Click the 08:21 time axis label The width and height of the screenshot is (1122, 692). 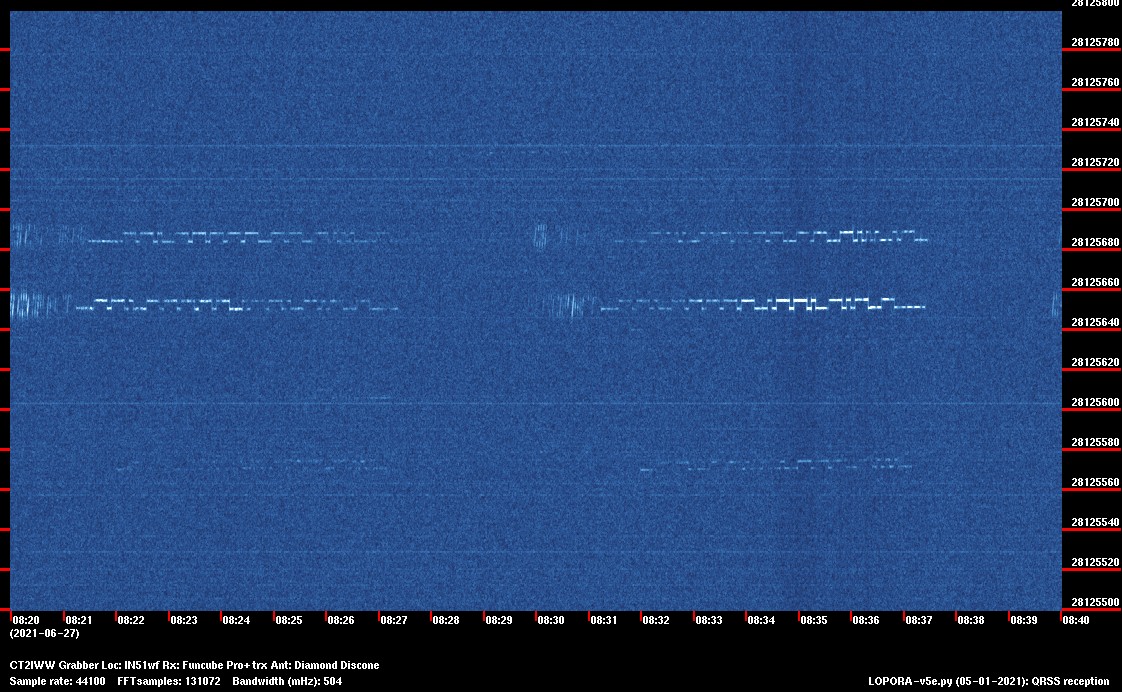(x=79, y=620)
